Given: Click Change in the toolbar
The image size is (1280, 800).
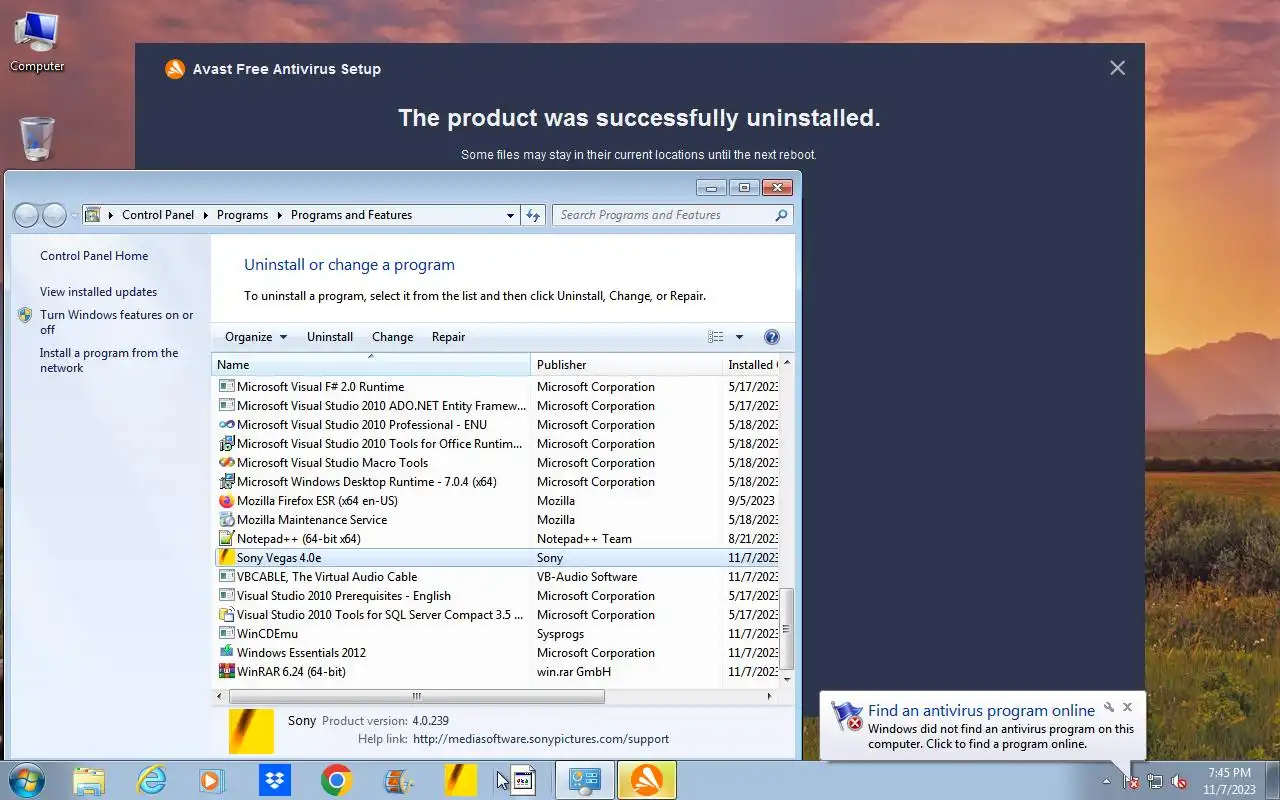Looking at the screenshot, I should click(x=392, y=337).
